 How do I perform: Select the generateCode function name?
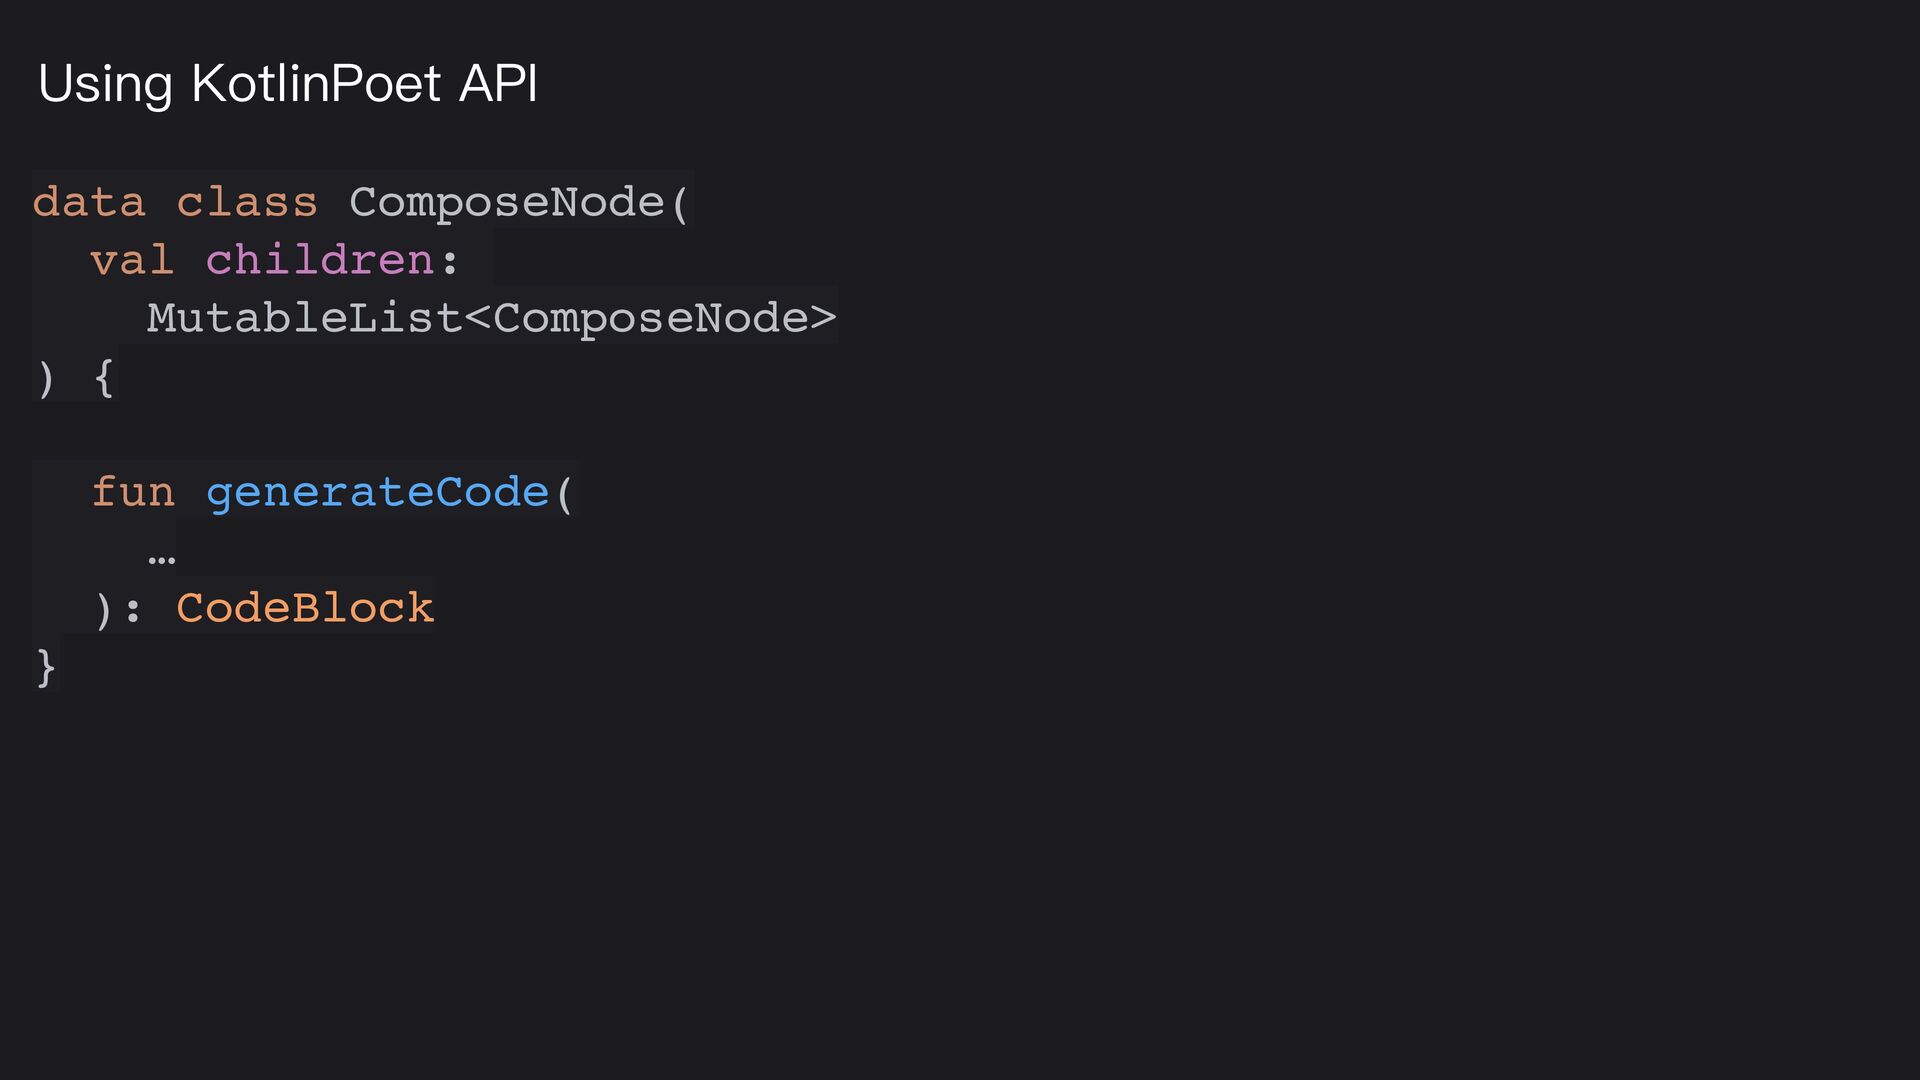click(378, 494)
